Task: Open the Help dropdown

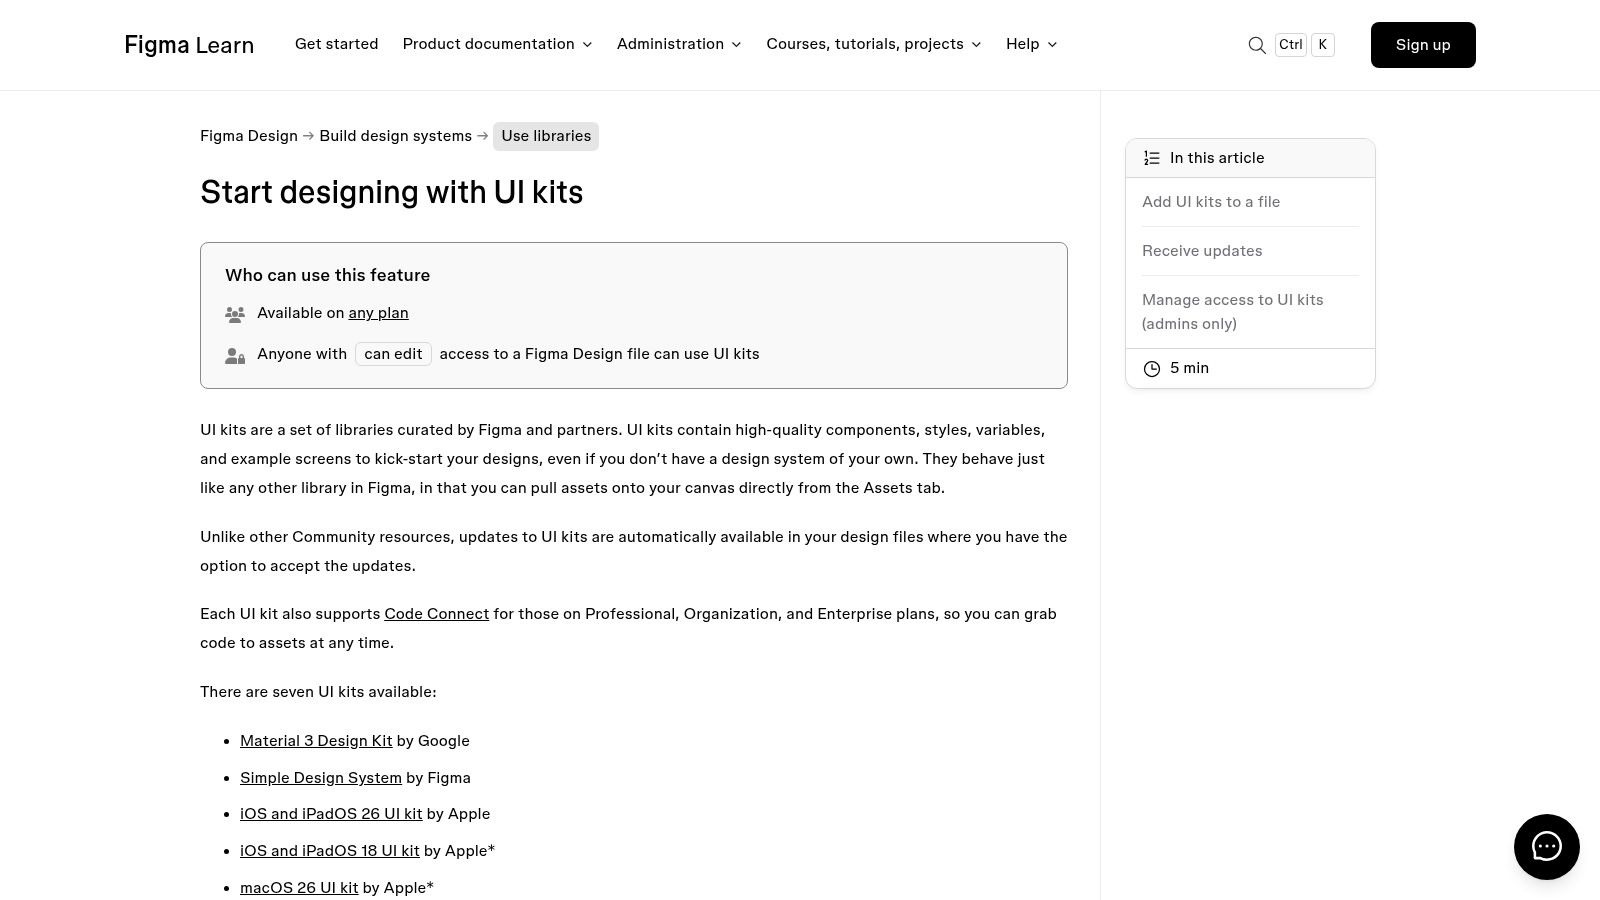Action: (x=1023, y=44)
